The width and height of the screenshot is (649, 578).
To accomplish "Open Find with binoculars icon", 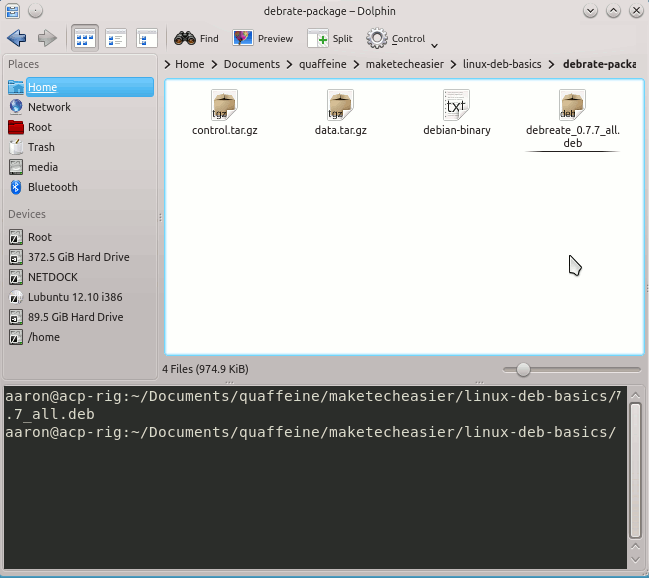I will point(196,39).
